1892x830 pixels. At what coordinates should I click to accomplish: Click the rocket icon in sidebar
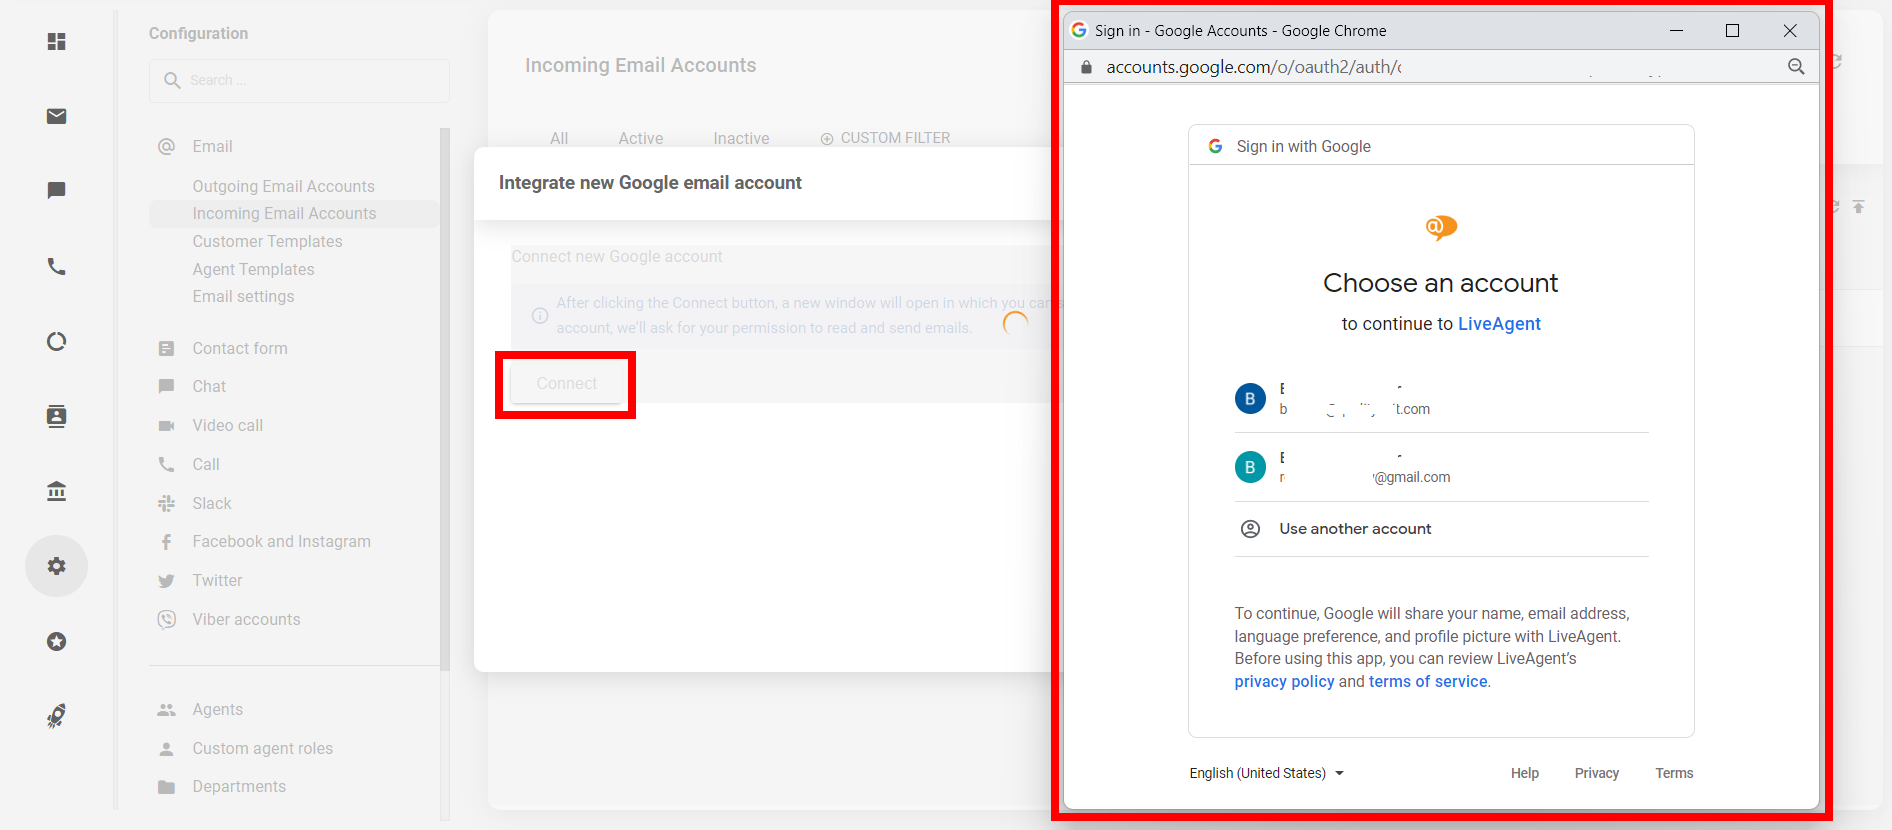coord(57,716)
